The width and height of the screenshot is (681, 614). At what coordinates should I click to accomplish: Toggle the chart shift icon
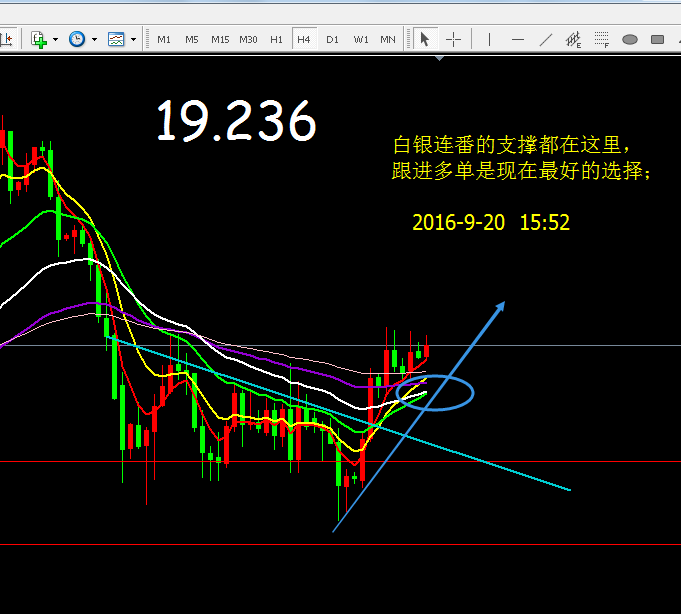point(6,40)
